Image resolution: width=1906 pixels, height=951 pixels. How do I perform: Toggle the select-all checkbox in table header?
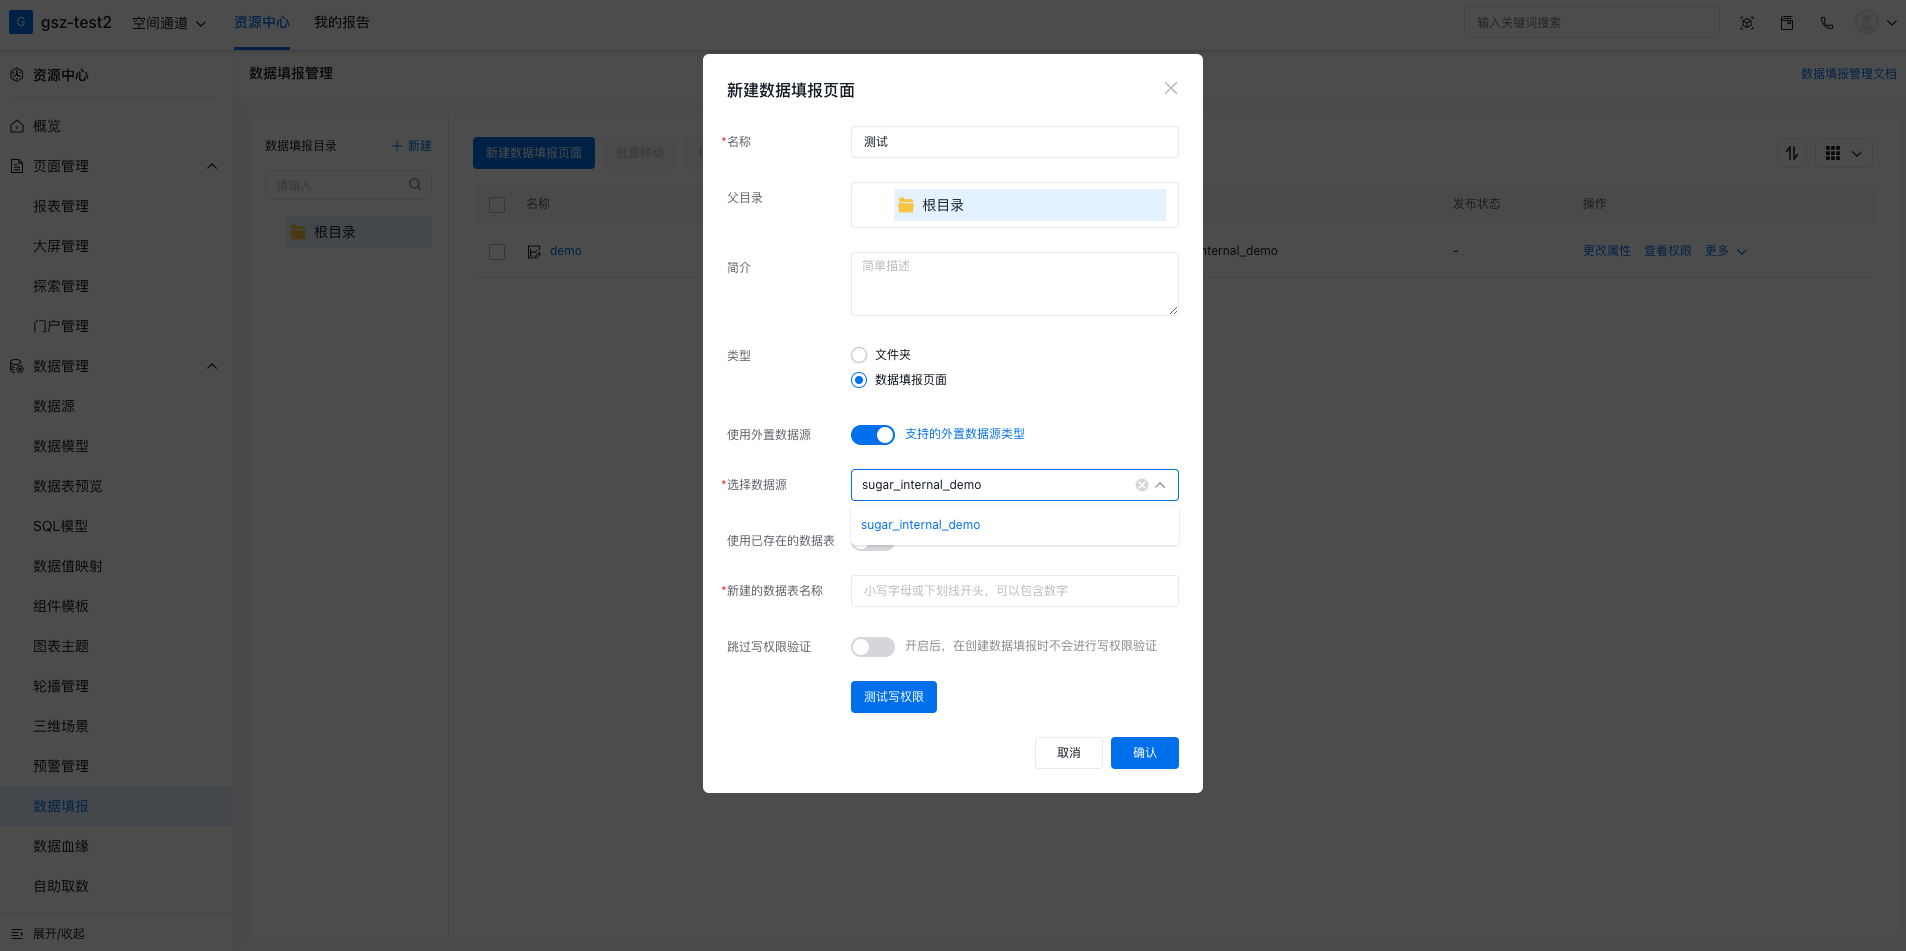497,204
